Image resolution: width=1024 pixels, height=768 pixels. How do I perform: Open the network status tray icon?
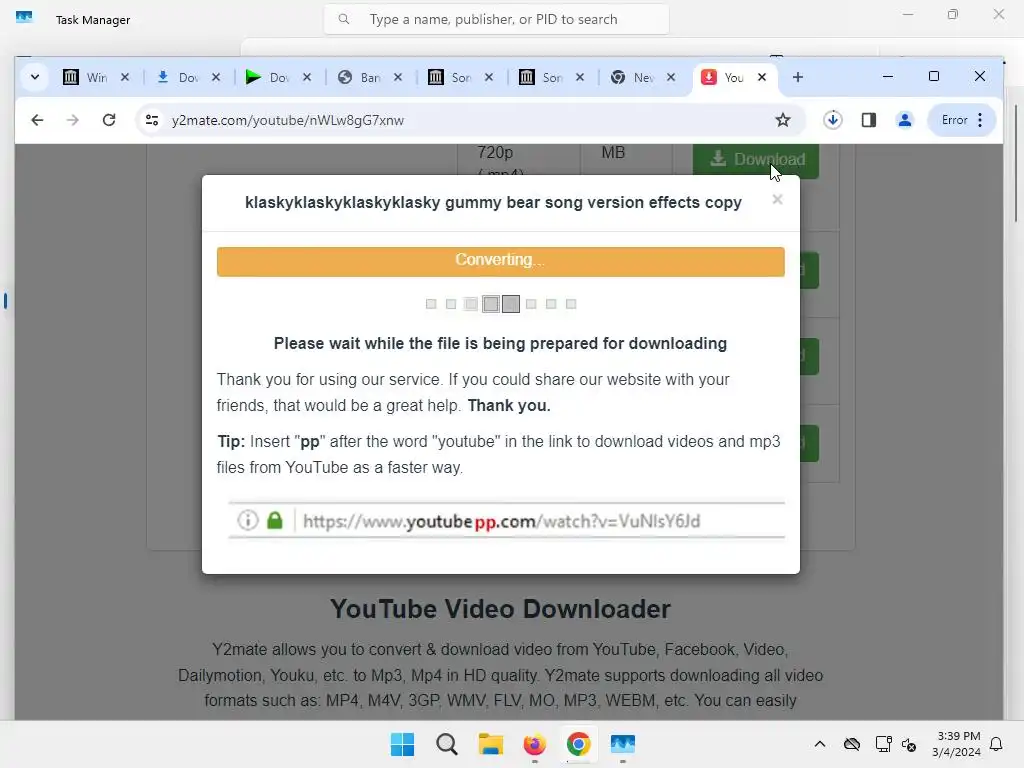[884, 744]
